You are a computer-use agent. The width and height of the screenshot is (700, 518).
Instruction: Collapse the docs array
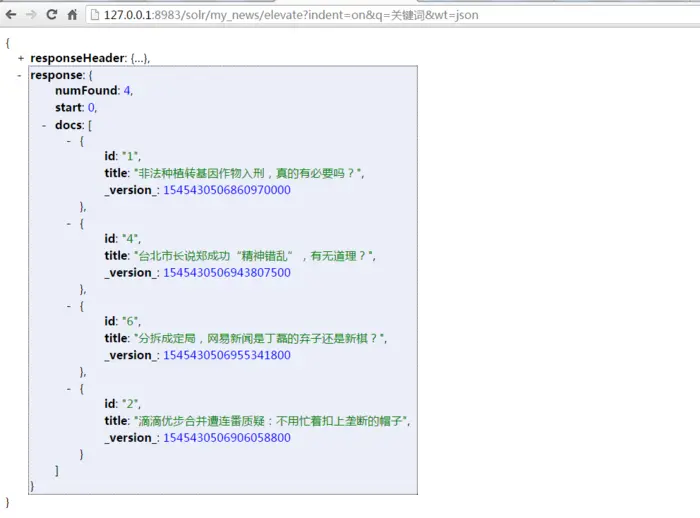tap(44, 125)
